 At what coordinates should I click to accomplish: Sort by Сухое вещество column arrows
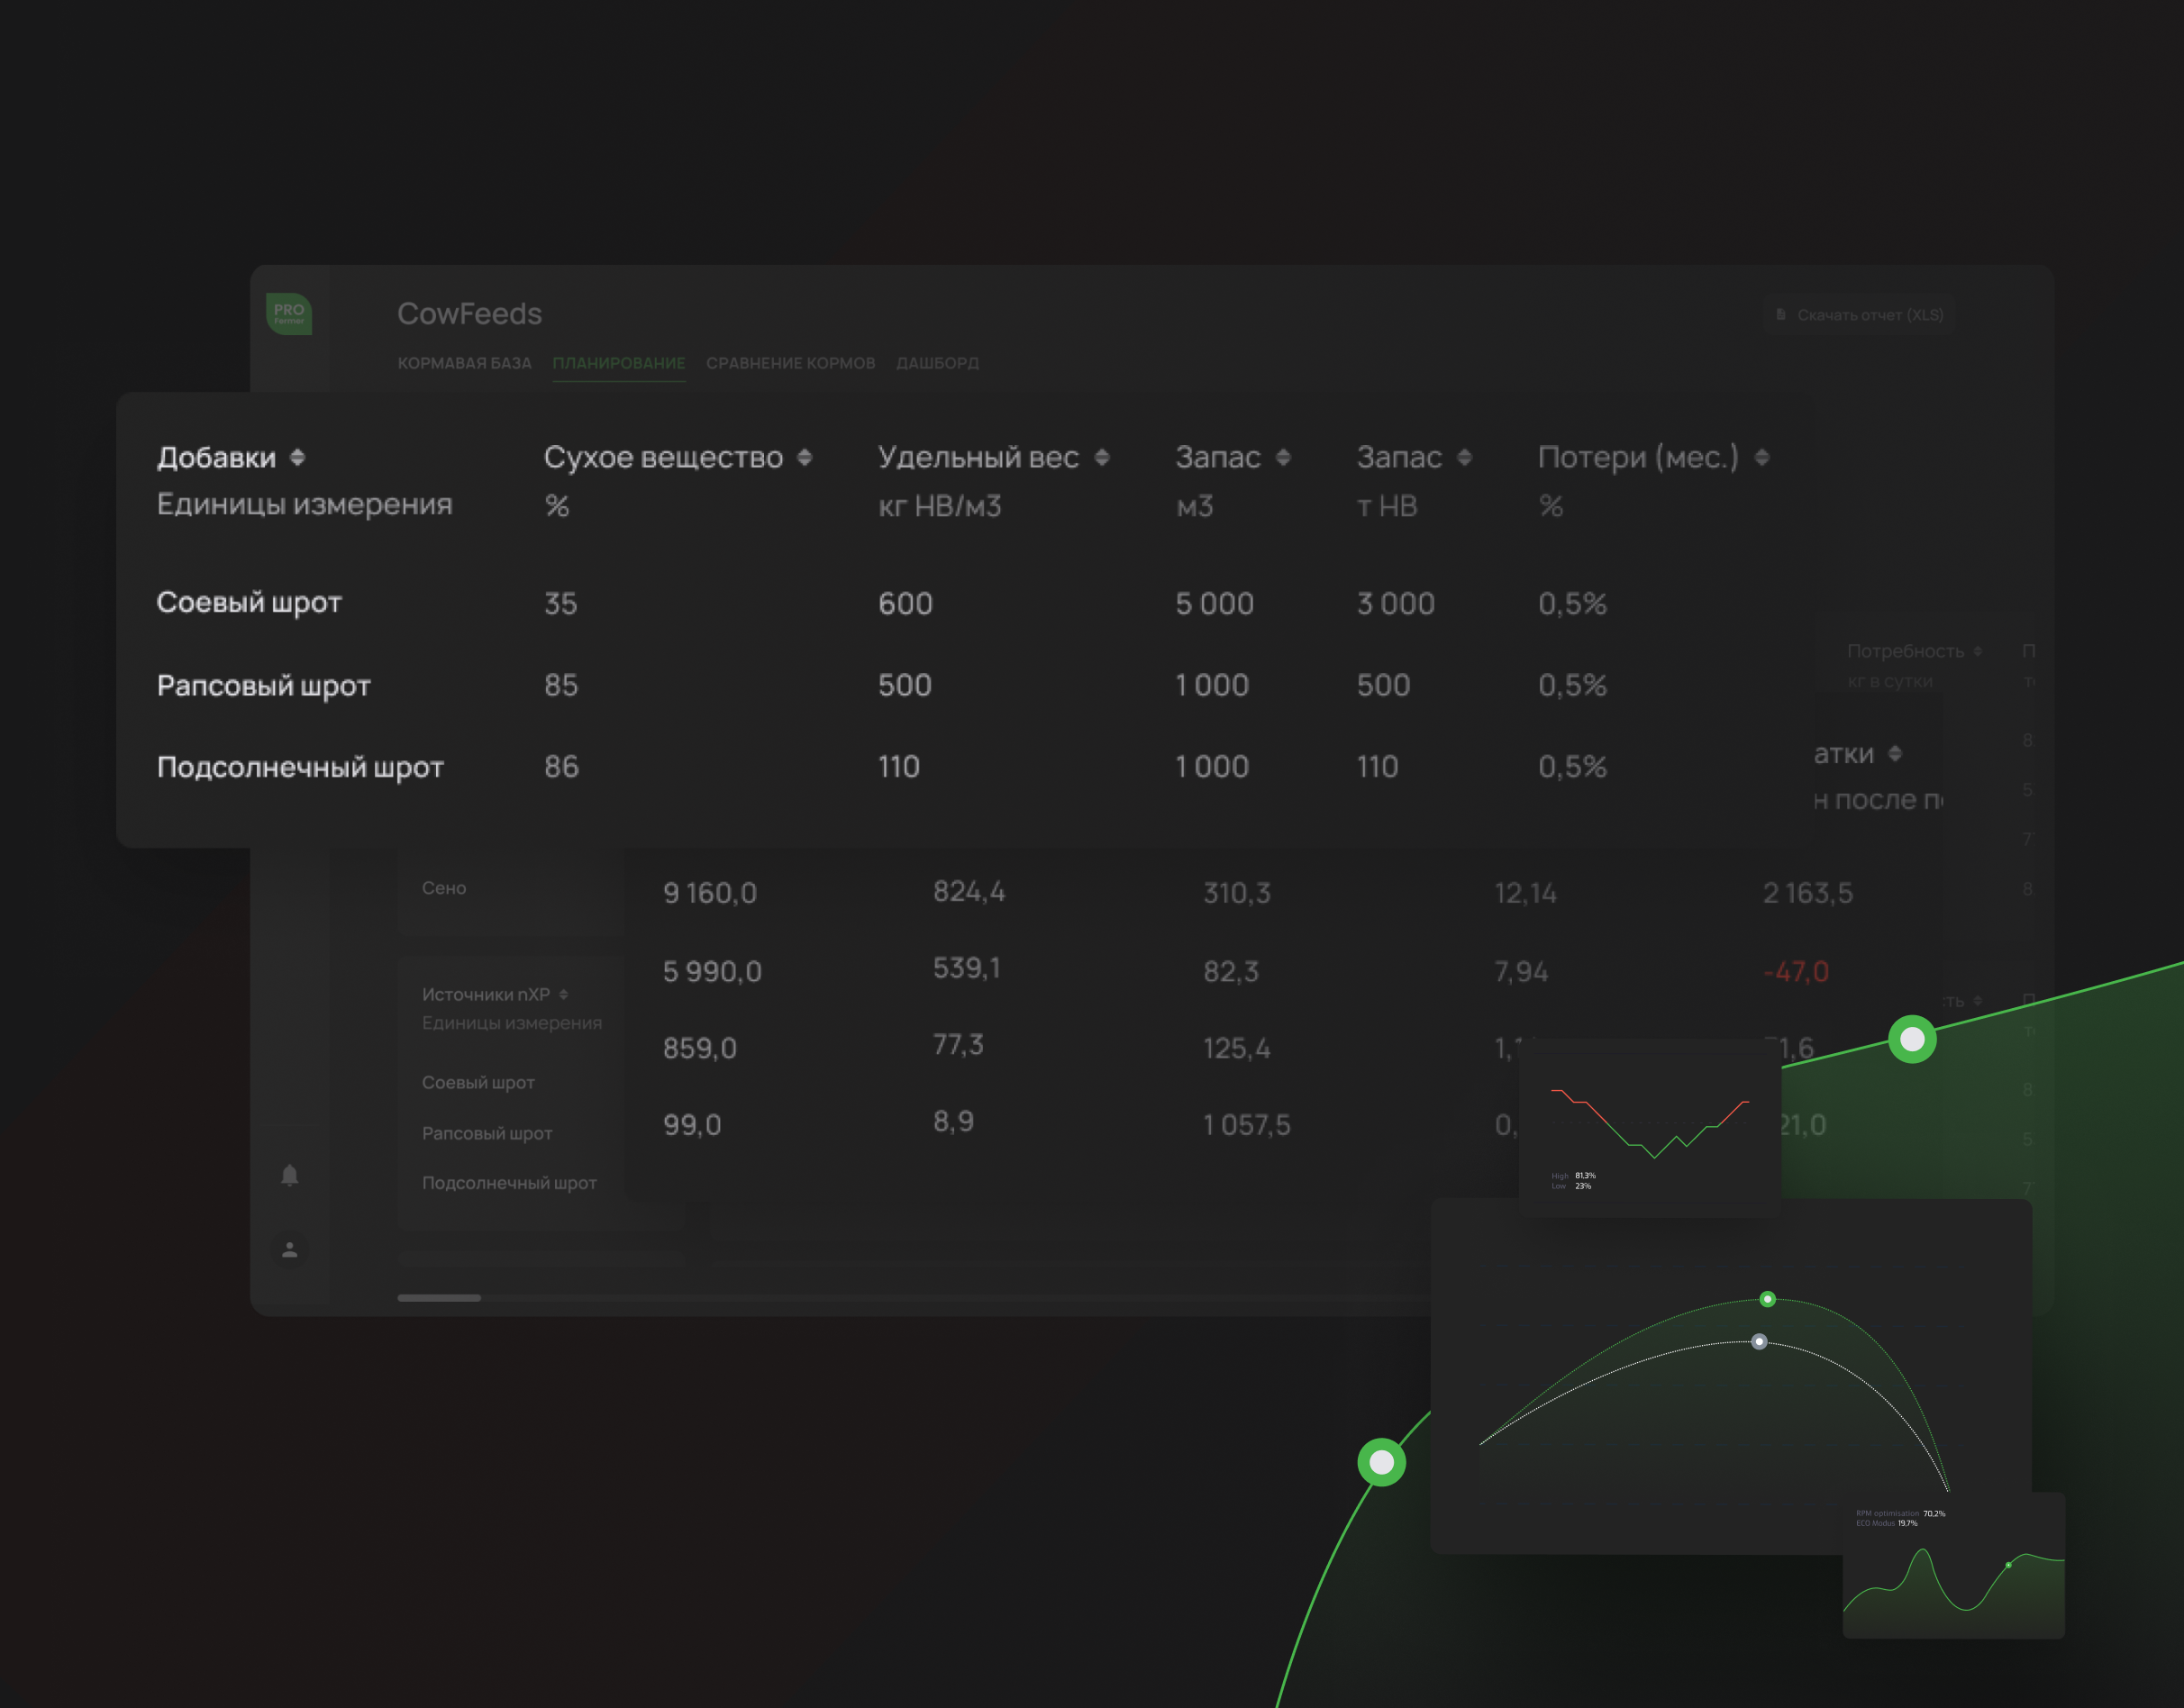click(x=804, y=458)
